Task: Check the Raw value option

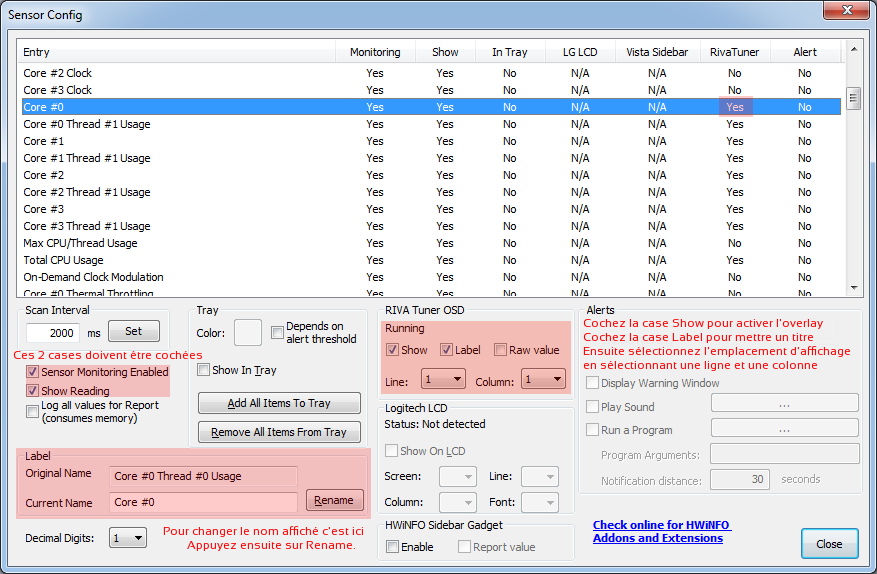Action: pos(500,350)
